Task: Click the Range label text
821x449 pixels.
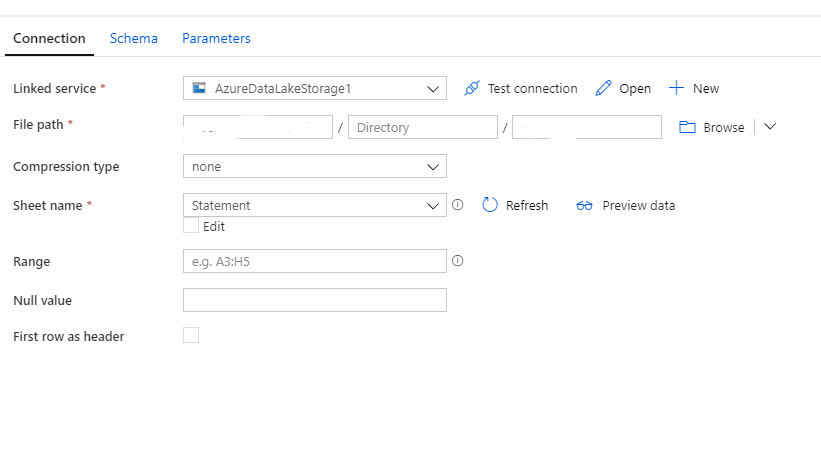Action: (31, 262)
